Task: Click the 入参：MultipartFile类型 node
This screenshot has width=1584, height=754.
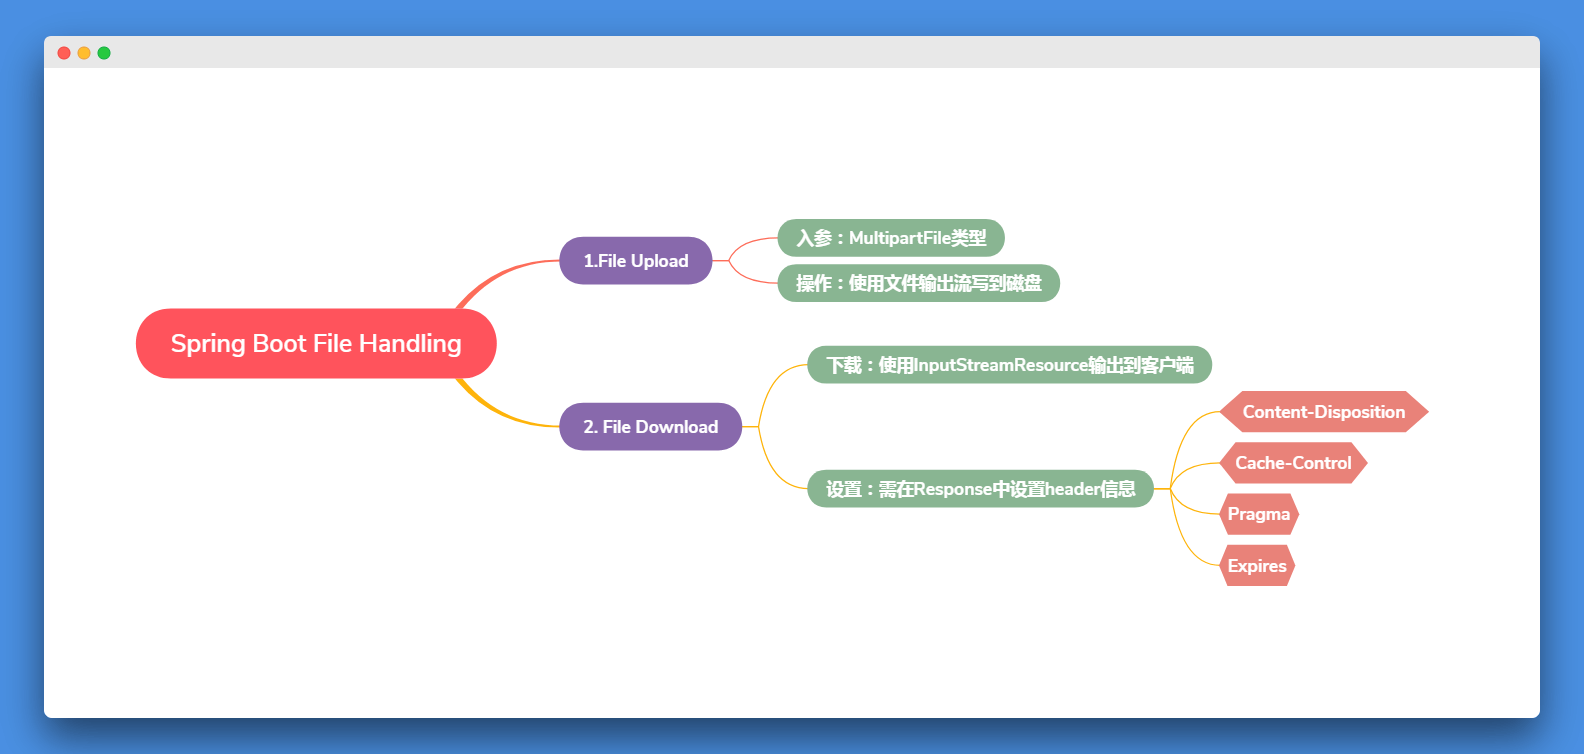Action: pos(891,238)
